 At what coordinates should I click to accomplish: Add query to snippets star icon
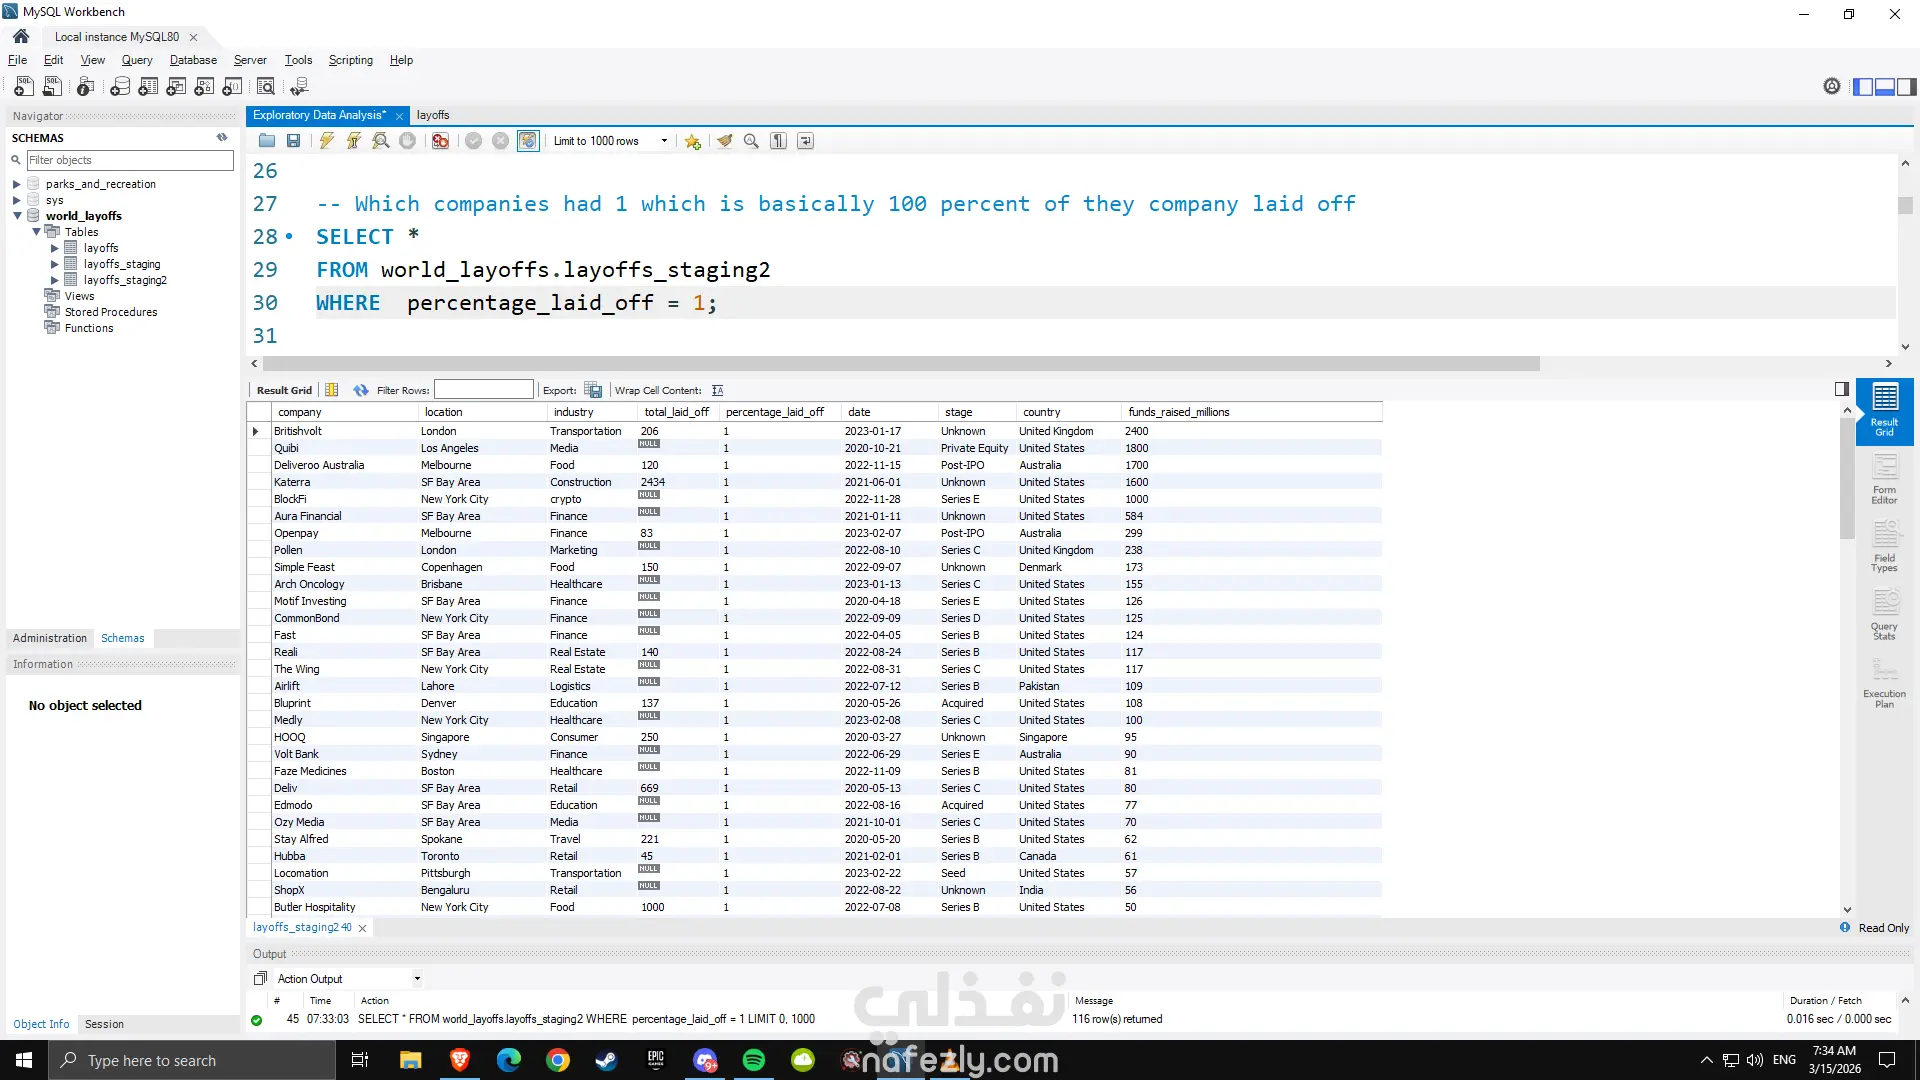(x=692, y=141)
